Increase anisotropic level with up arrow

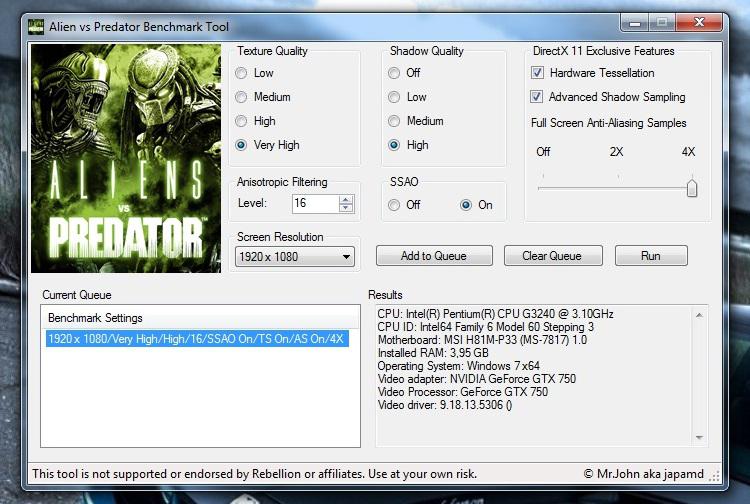tap(346, 199)
